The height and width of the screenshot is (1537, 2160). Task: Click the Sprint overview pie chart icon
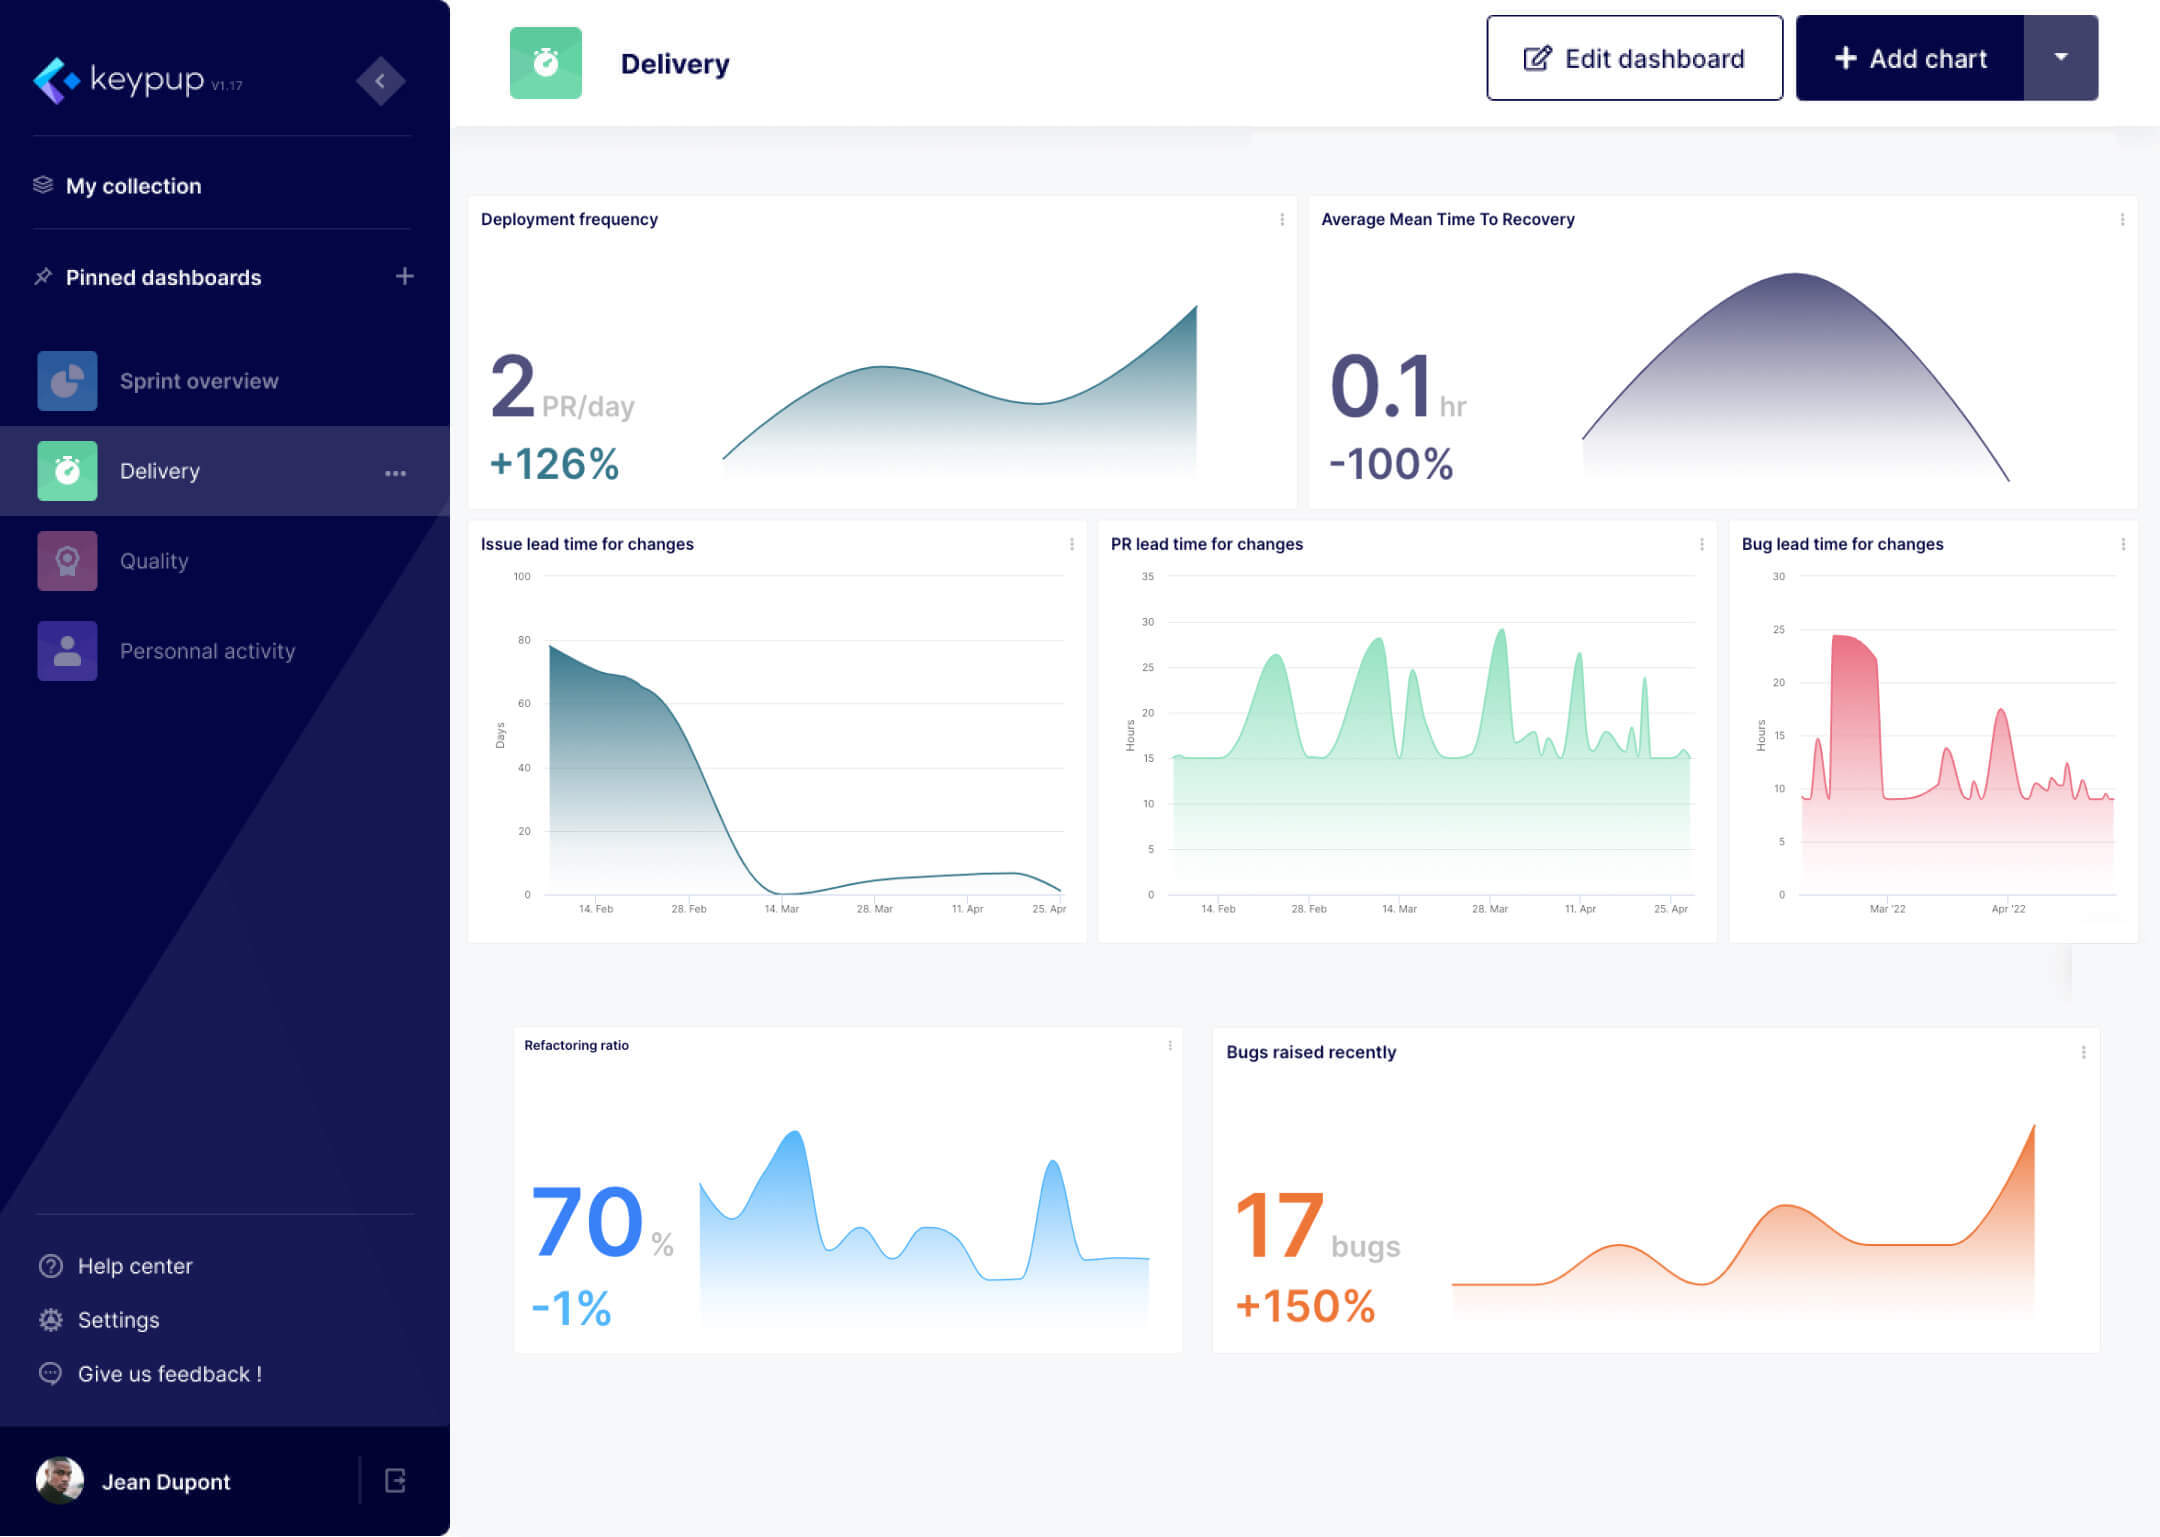click(x=67, y=381)
